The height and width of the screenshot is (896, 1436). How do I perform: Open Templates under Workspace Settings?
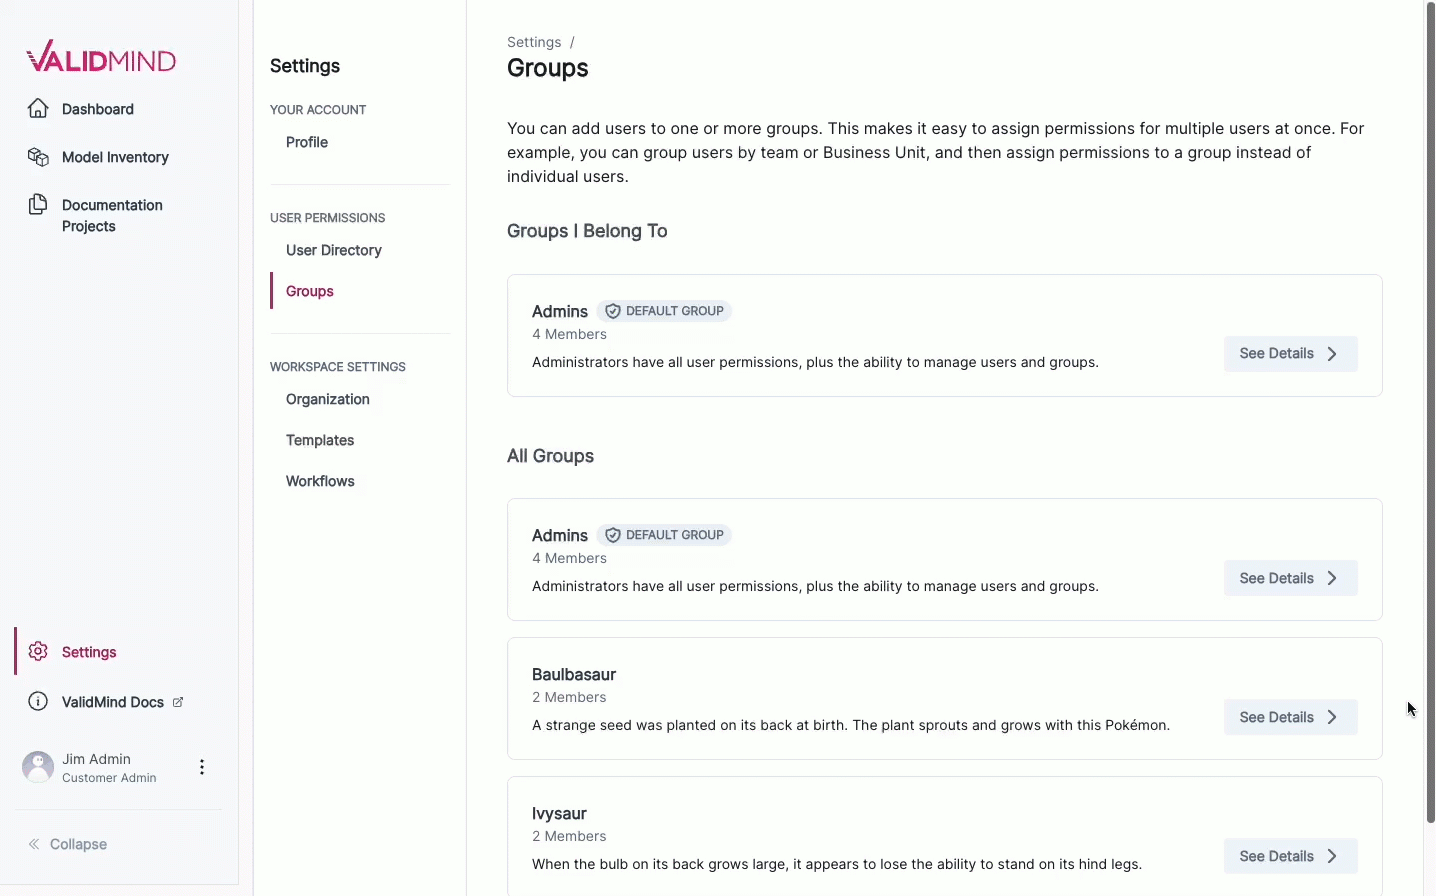click(x=319, y=440)
